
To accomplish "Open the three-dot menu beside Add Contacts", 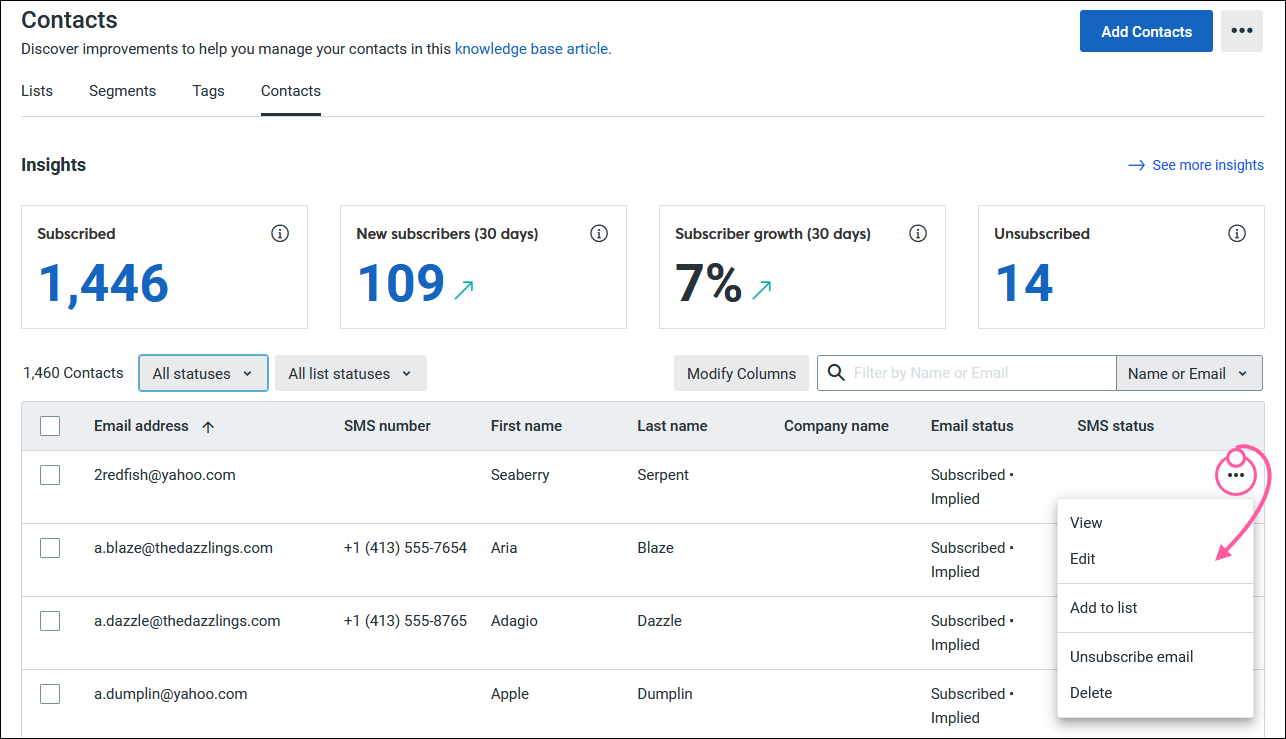I will (1242, 31).
